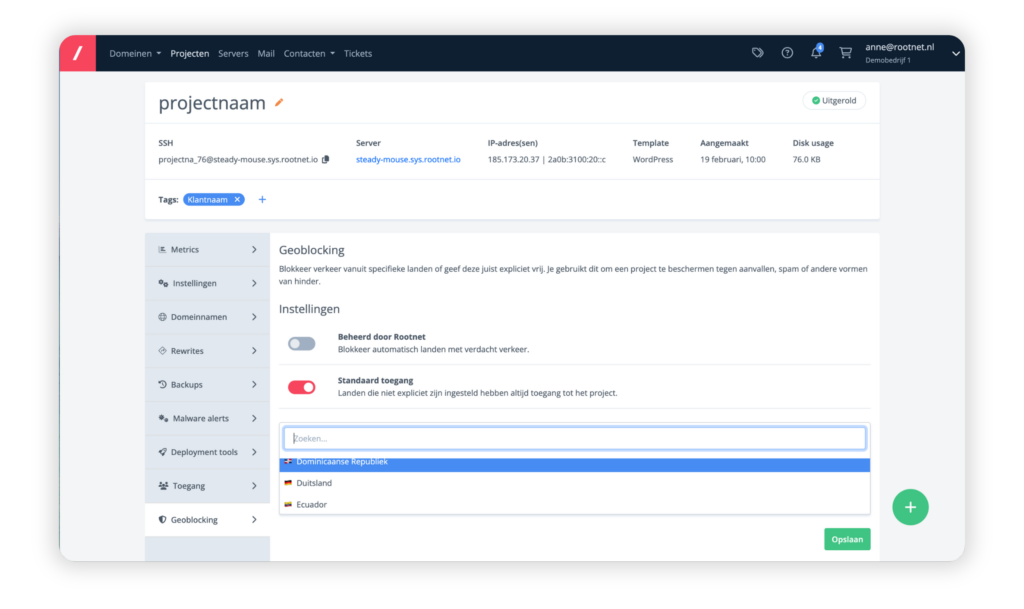
Task: Open the shopping cart icon
Action: tap(845, 52)
